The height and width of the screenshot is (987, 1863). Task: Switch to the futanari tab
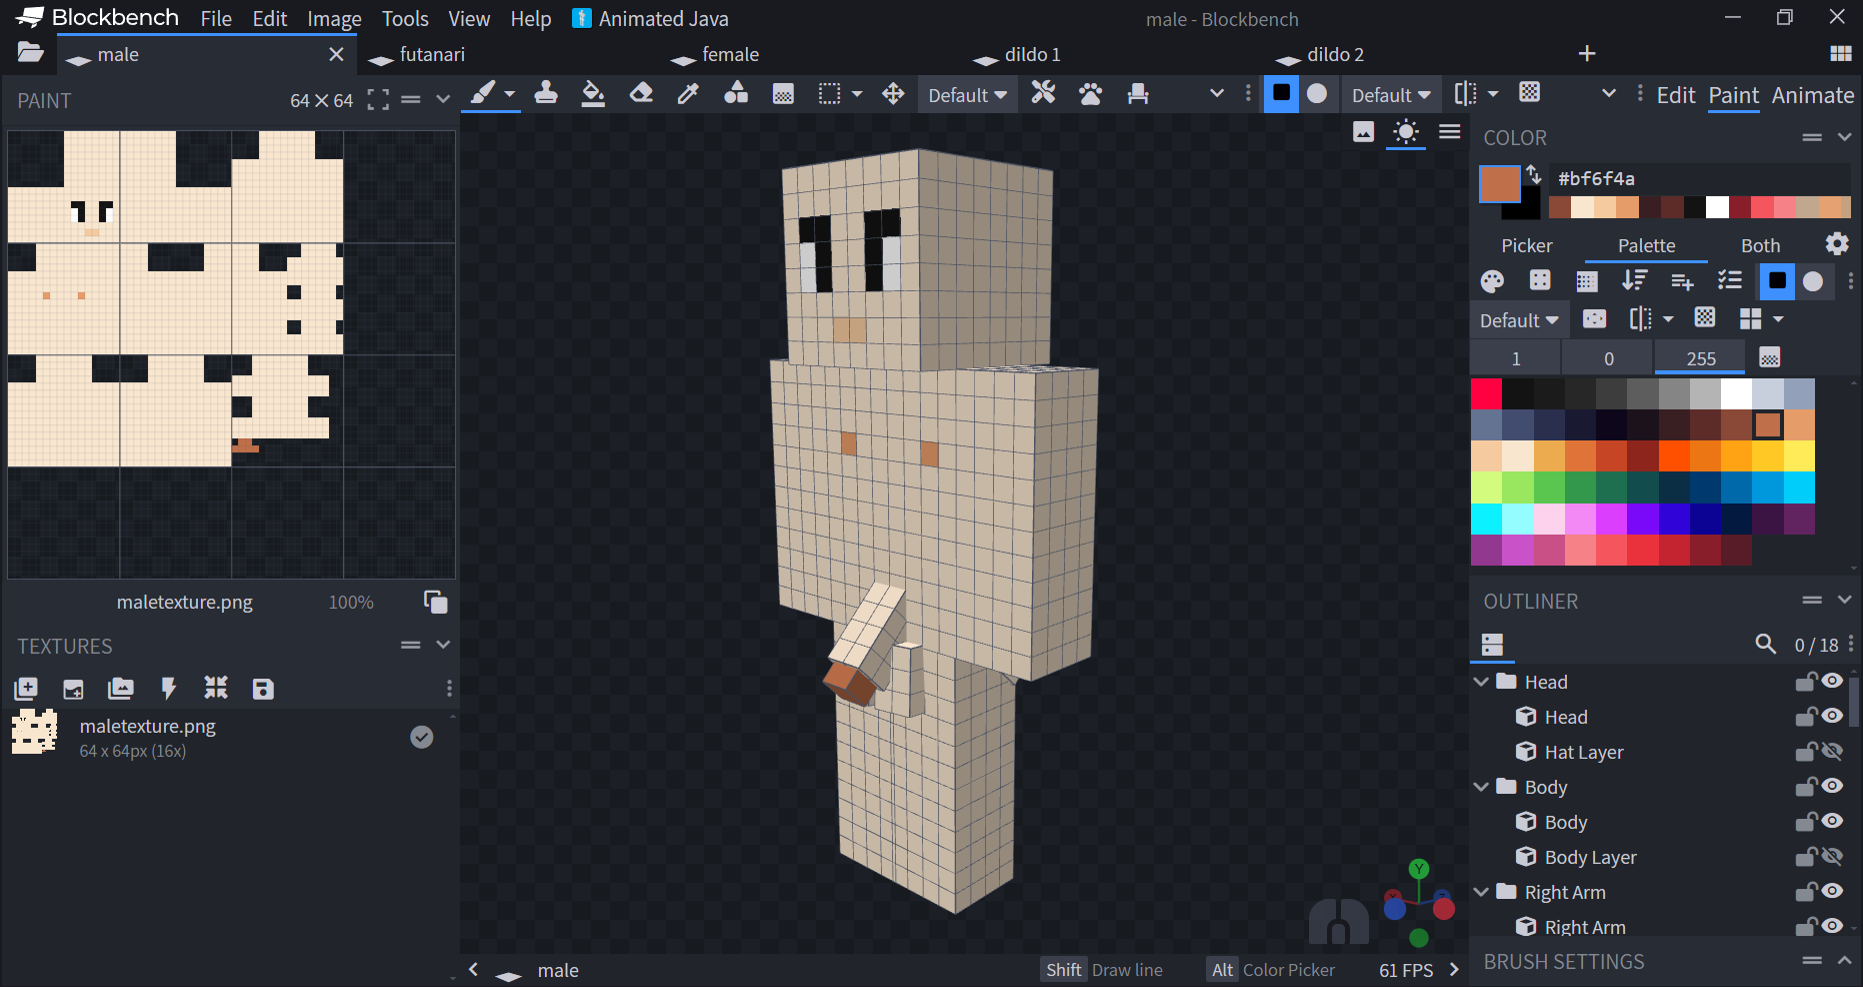431,55
